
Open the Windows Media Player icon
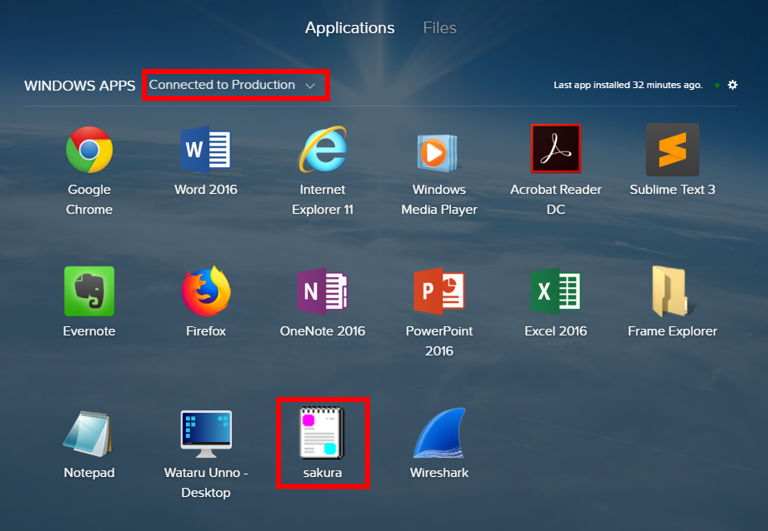(x=437, y=152)
